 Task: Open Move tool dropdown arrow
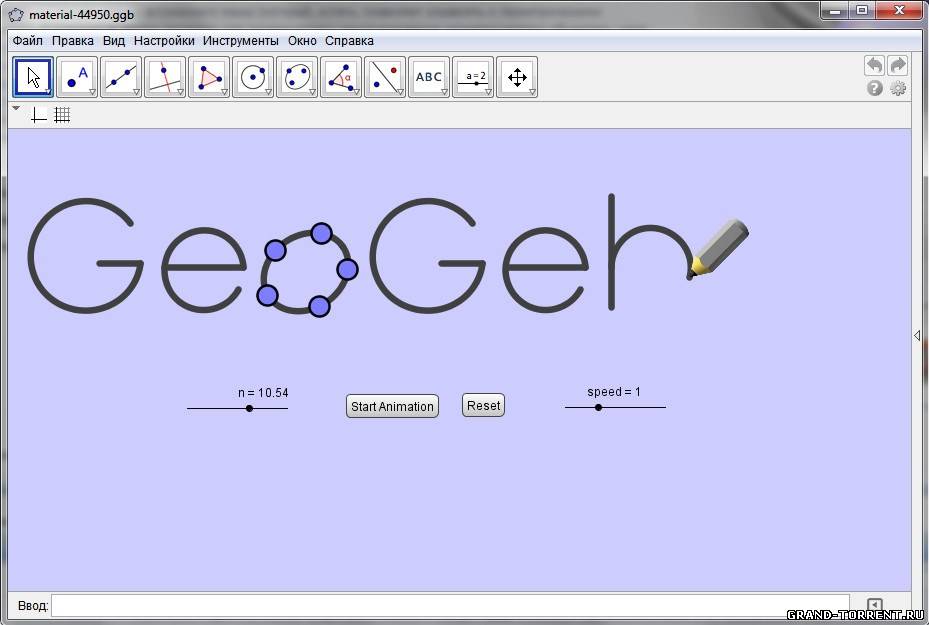coord(48,92)
